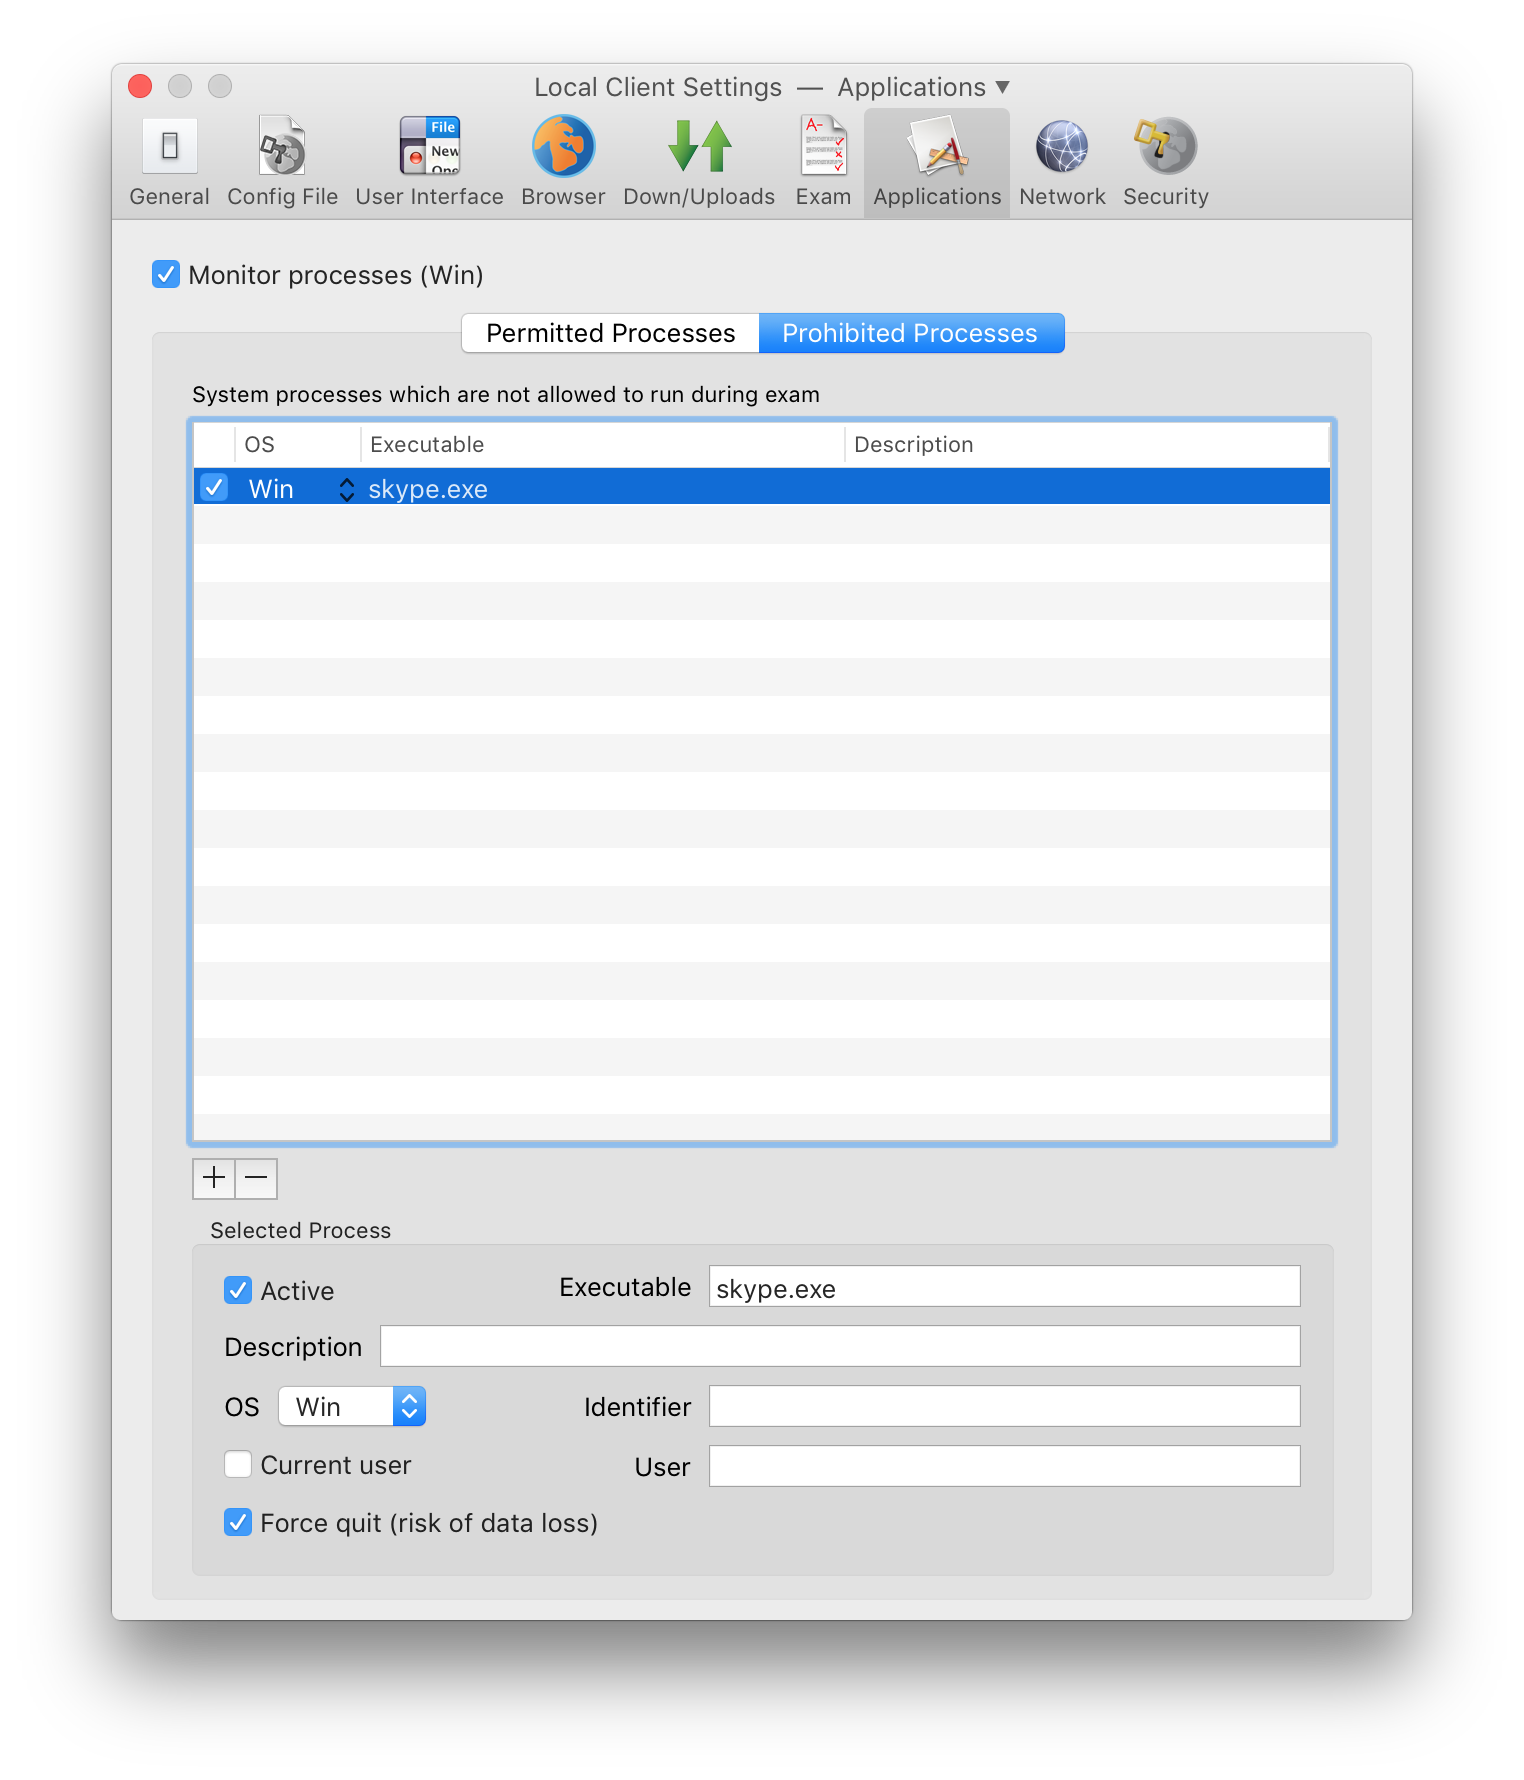Uncheck the skype.exe row active checkbox
1524x1780 pixels.
pos(214,487)
